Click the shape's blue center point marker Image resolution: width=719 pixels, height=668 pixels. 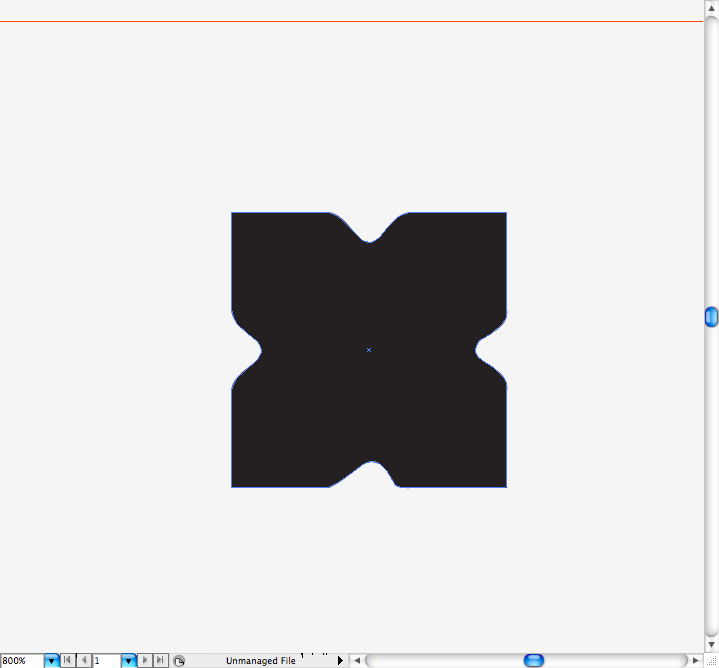click(369, 350)
